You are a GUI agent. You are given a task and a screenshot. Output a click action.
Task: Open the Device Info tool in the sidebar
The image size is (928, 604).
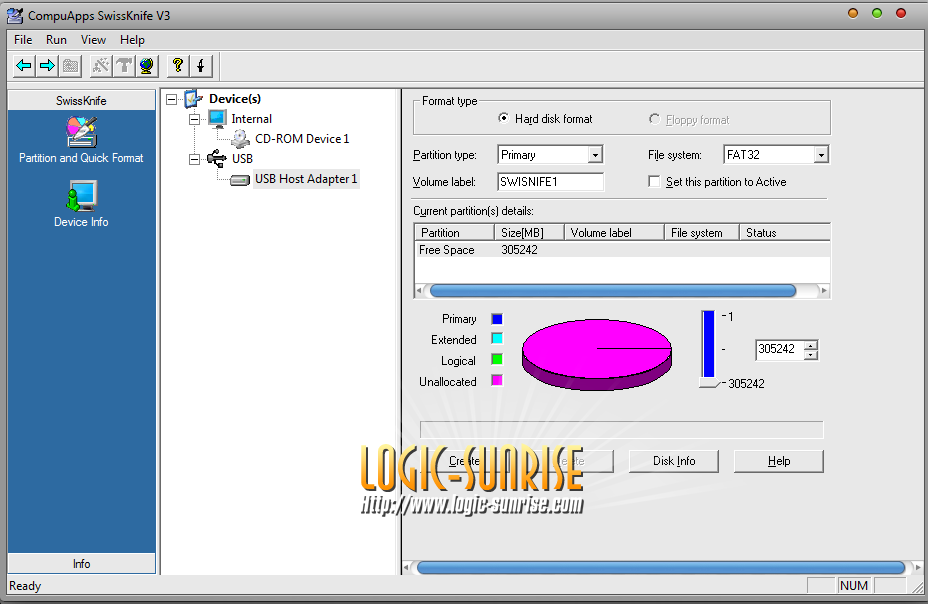click(81, 204)
